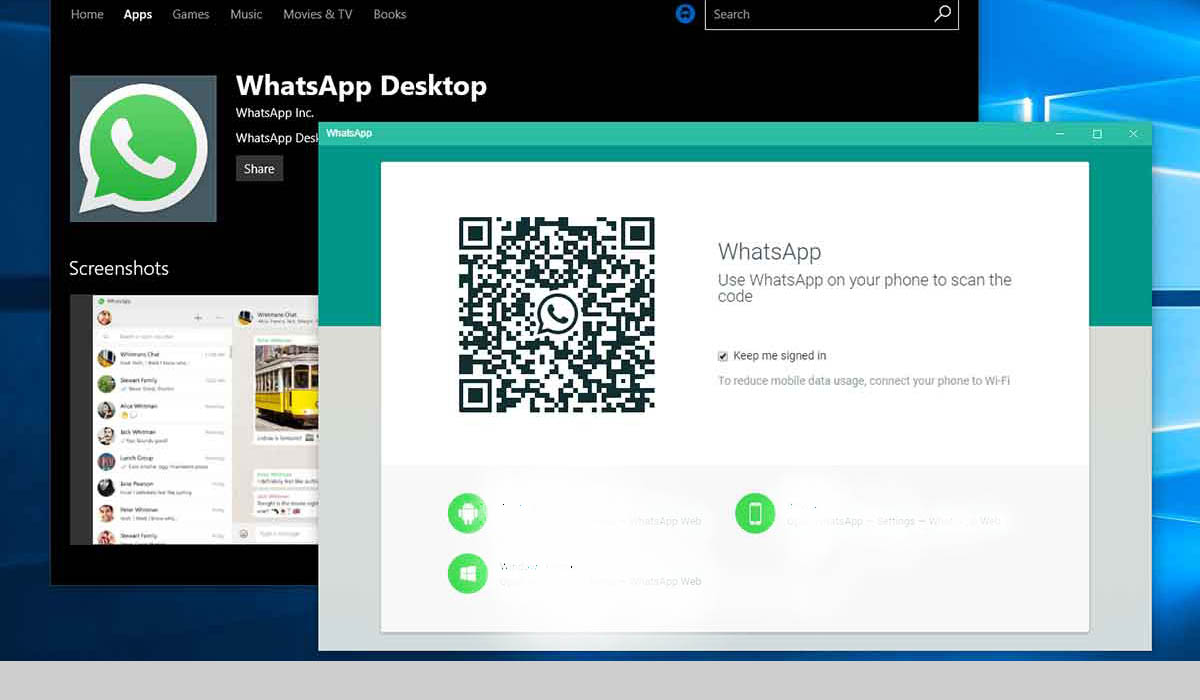Click the Screenshots heading in Store
This screenshot has width=1200, height=700.
(119, 268)
